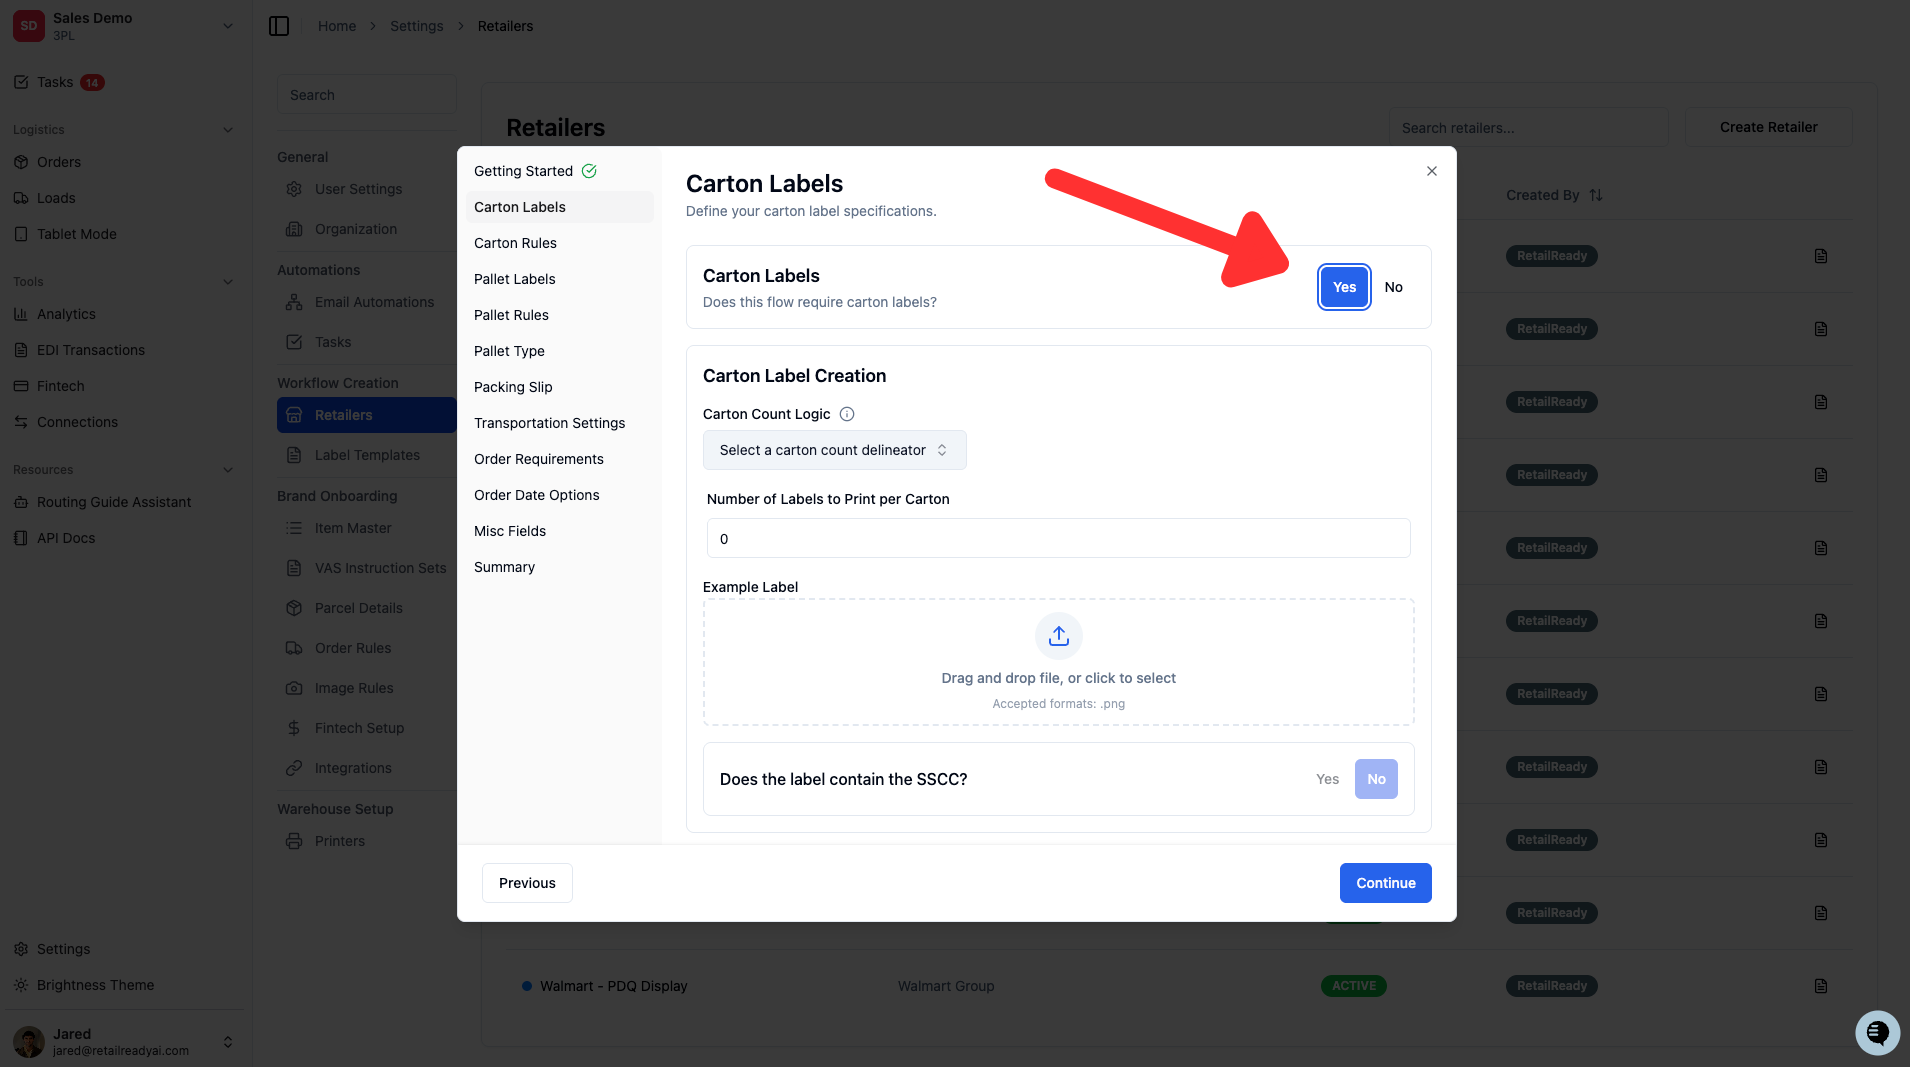The height and width of the screenshot is (1080, 1920).
Task: Open Walmart - PDQ Display row
Action: [1165, 986]
